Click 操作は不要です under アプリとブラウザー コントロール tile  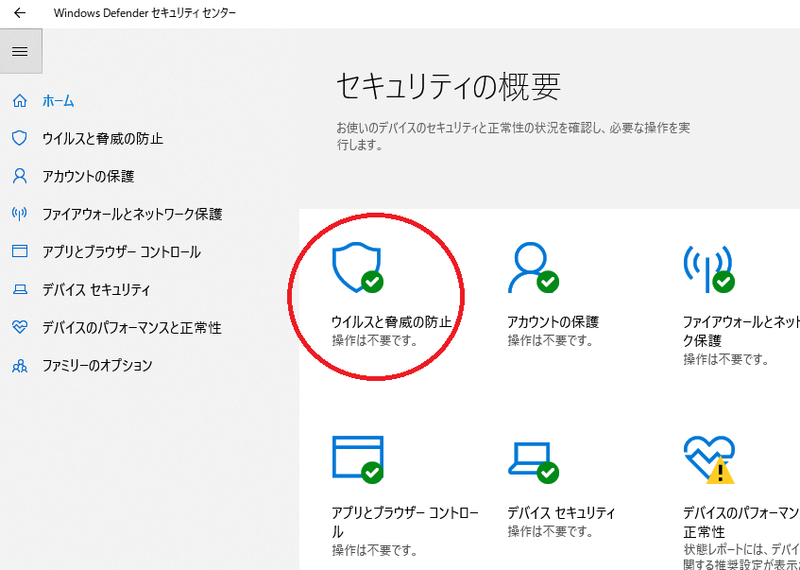(374, 550)
